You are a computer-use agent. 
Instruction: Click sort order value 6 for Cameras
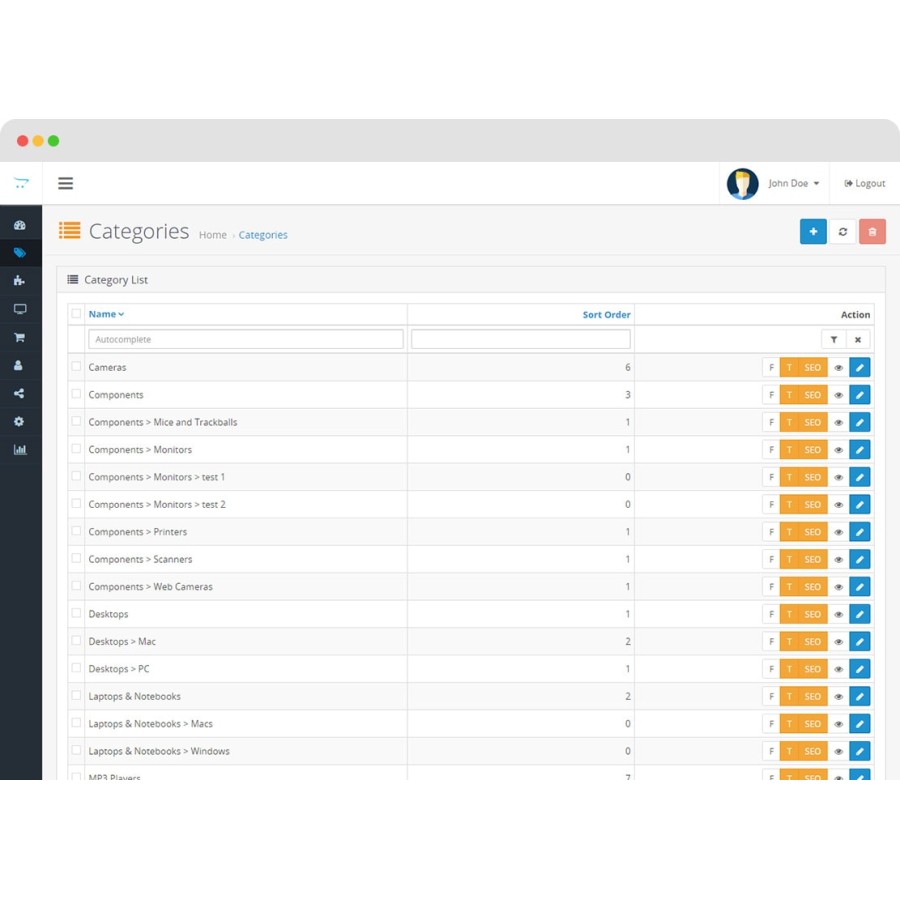(x=627, y=367)
